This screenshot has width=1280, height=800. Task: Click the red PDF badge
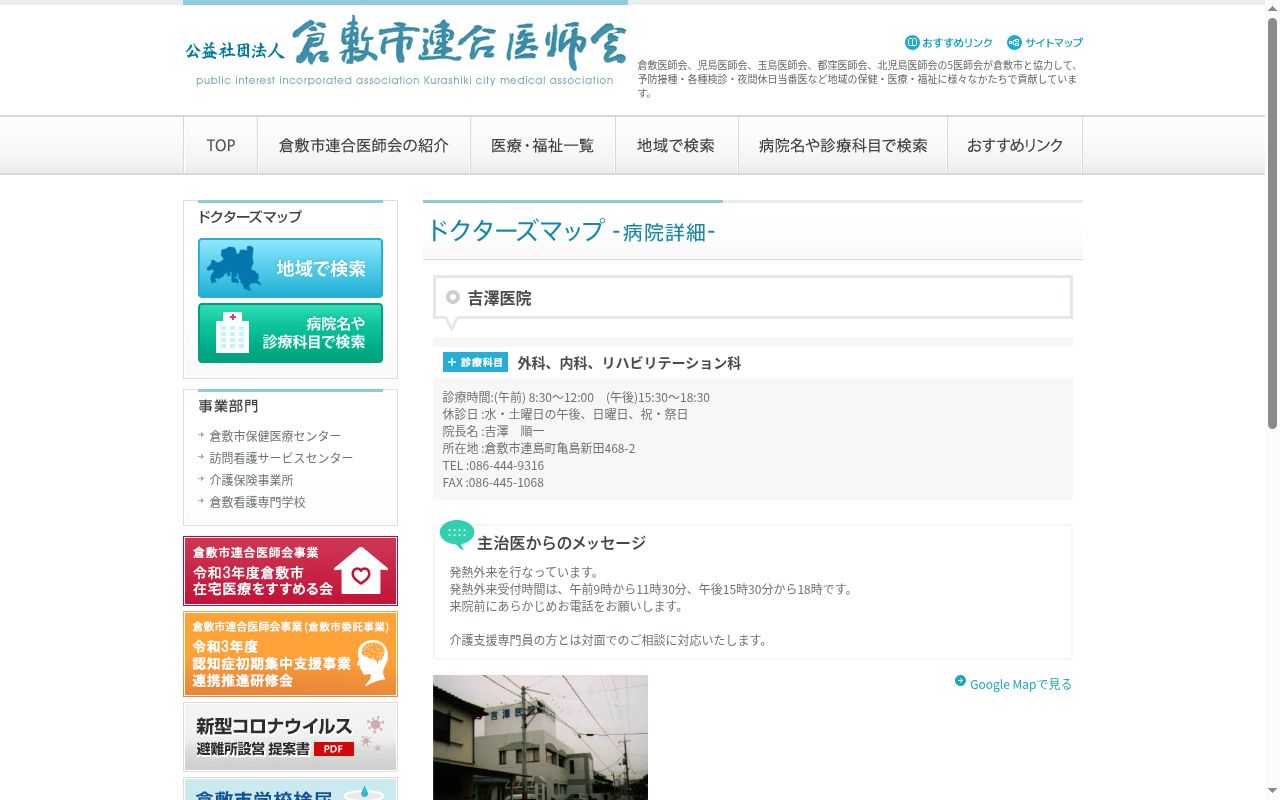334,749
